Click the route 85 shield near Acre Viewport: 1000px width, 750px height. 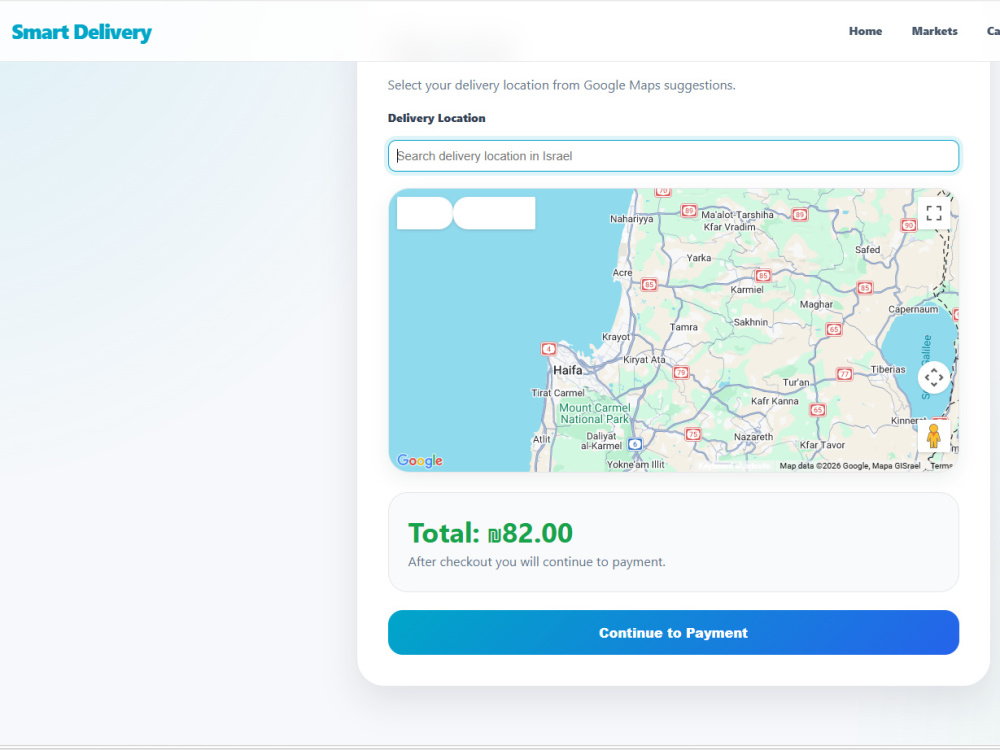[x=649, y=284]
